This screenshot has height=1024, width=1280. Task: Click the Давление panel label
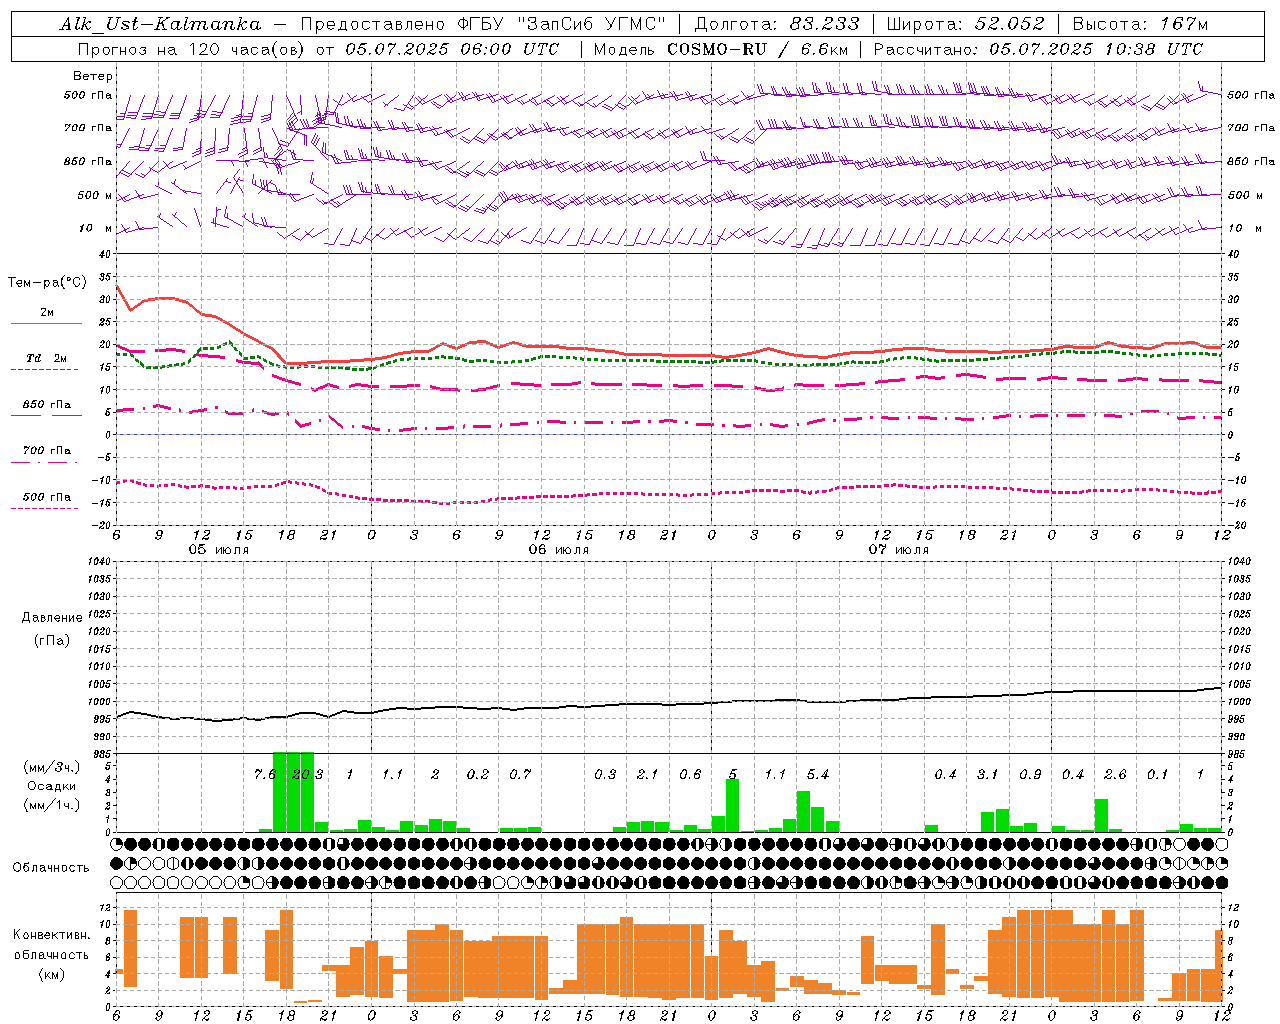[x=51, y=618]
